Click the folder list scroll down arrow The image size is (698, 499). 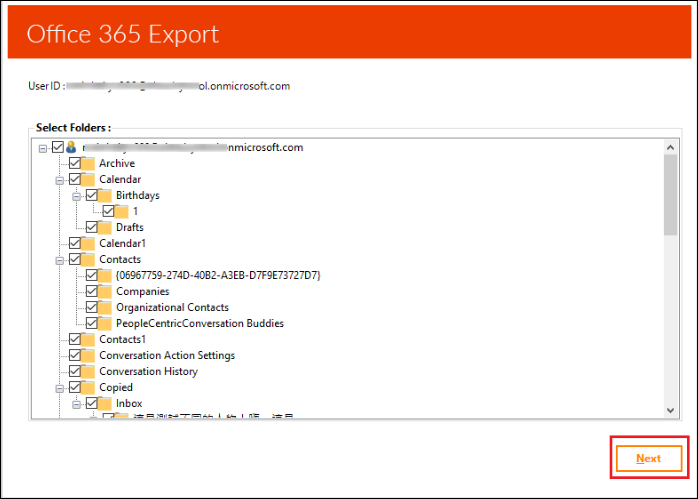pos(670,410)
